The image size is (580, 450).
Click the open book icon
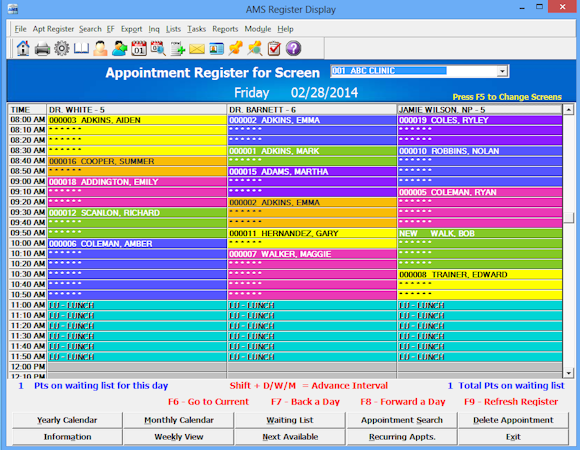coord(81,48)
